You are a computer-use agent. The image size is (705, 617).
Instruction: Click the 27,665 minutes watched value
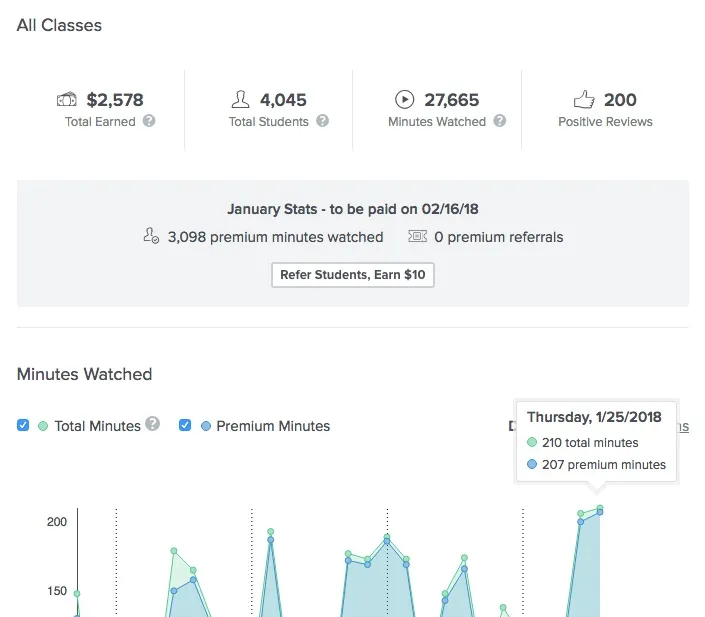(452, 100)
